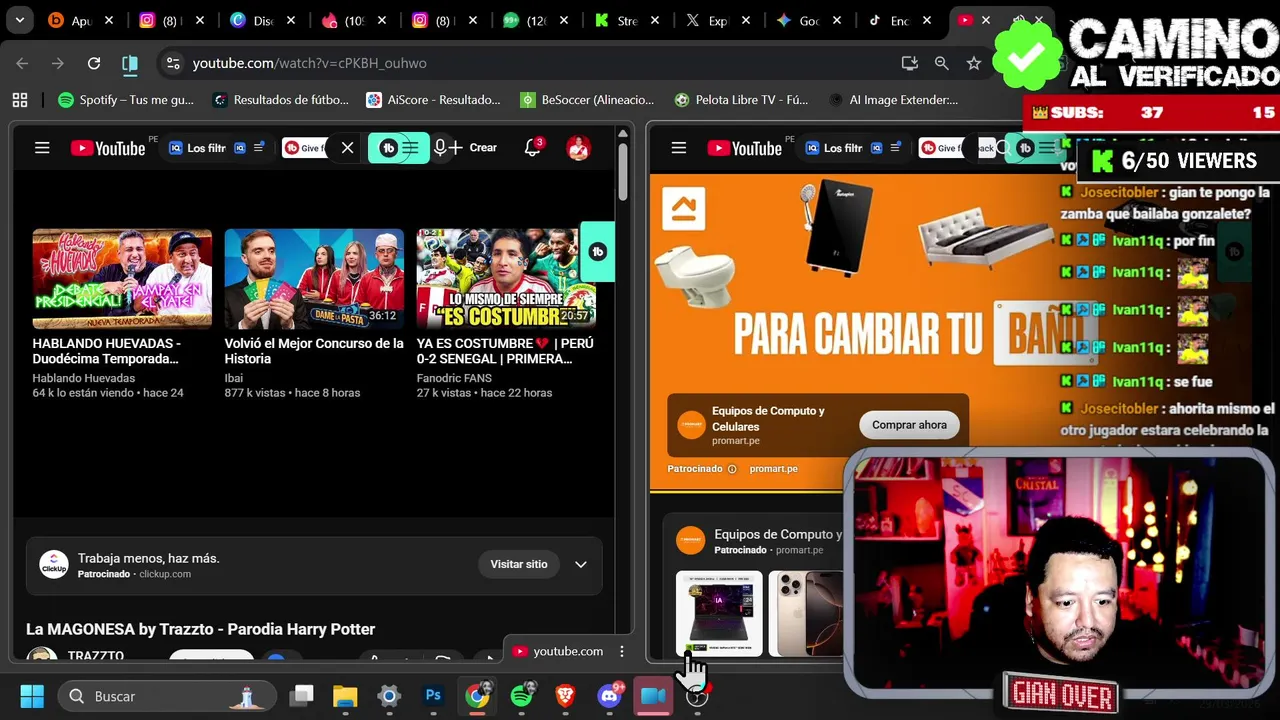Click 'La MAGONESA by Trazzto' video title
Image resolution: width=1280 pixels, height=720 pixels.
point(200,629)
